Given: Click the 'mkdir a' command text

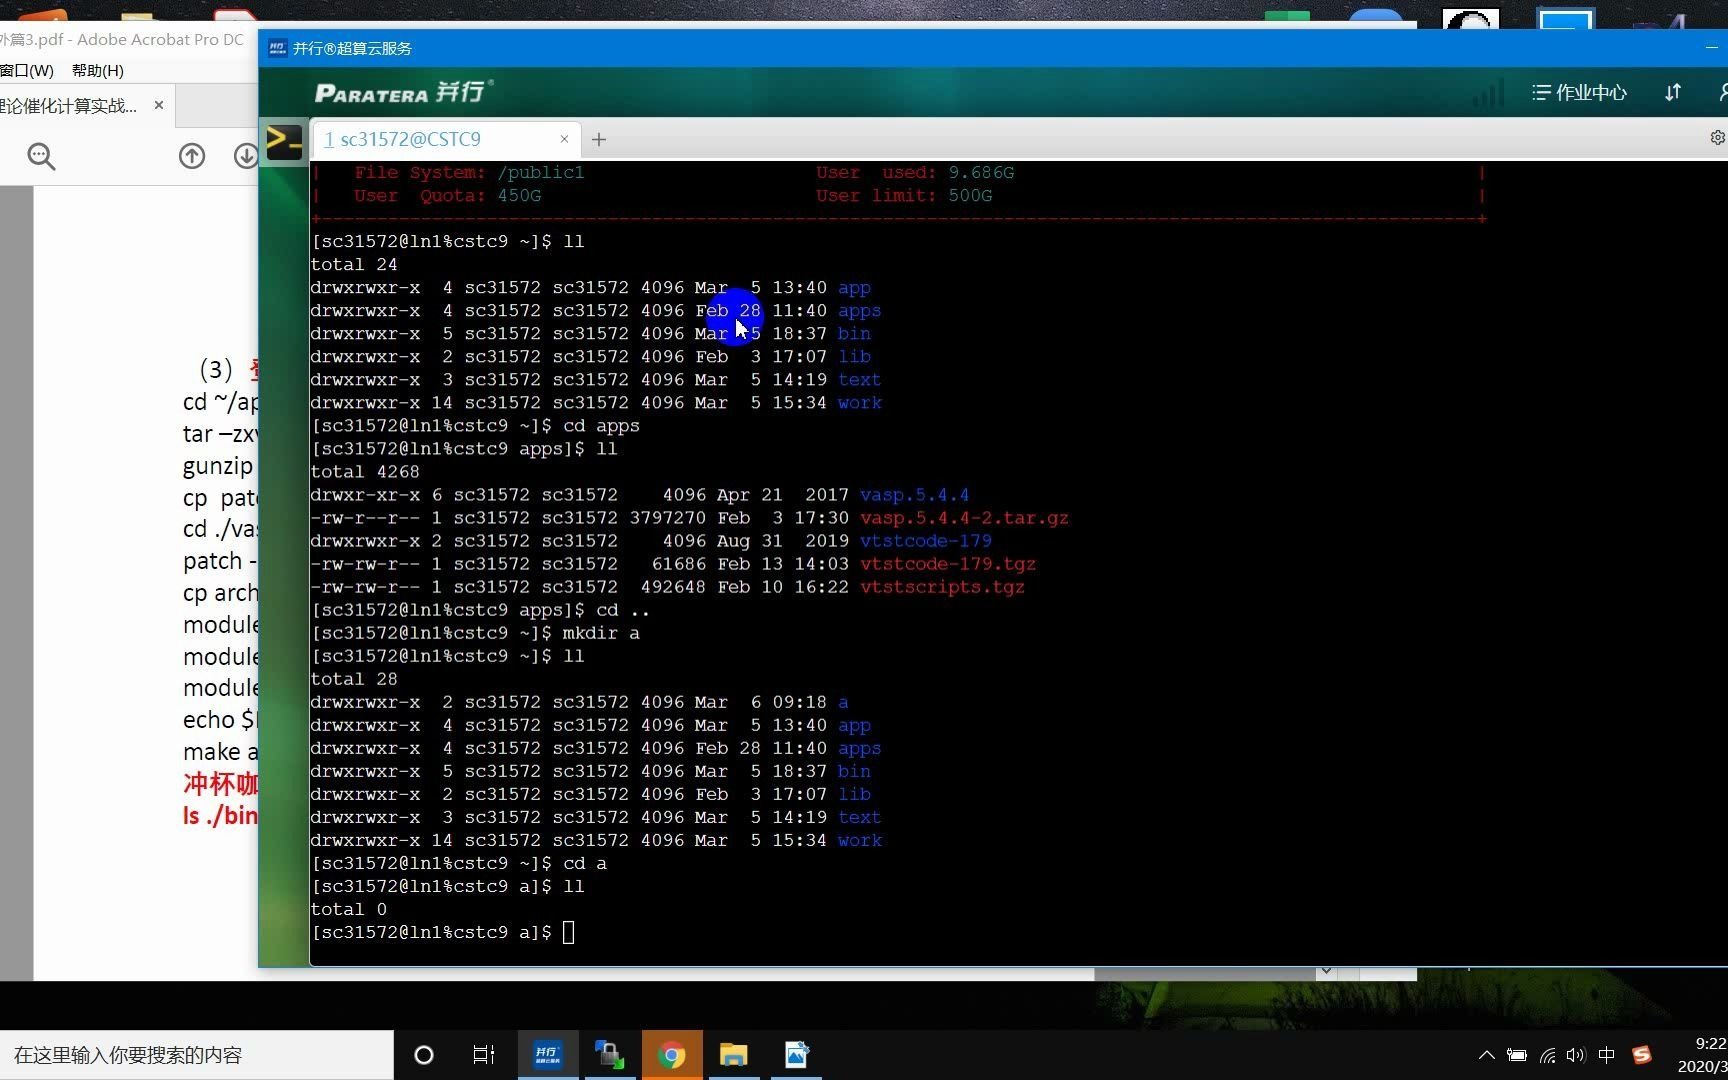Looking at the screenshot, I should (x=601, y=633).
